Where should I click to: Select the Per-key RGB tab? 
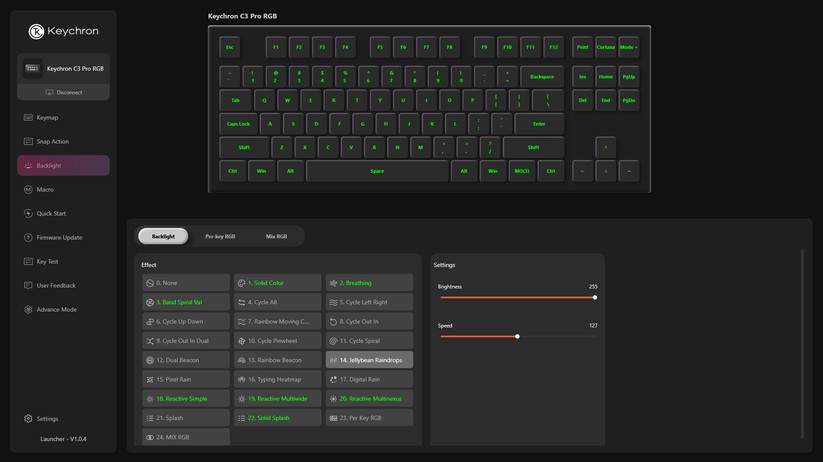click(x=220, y=237)
